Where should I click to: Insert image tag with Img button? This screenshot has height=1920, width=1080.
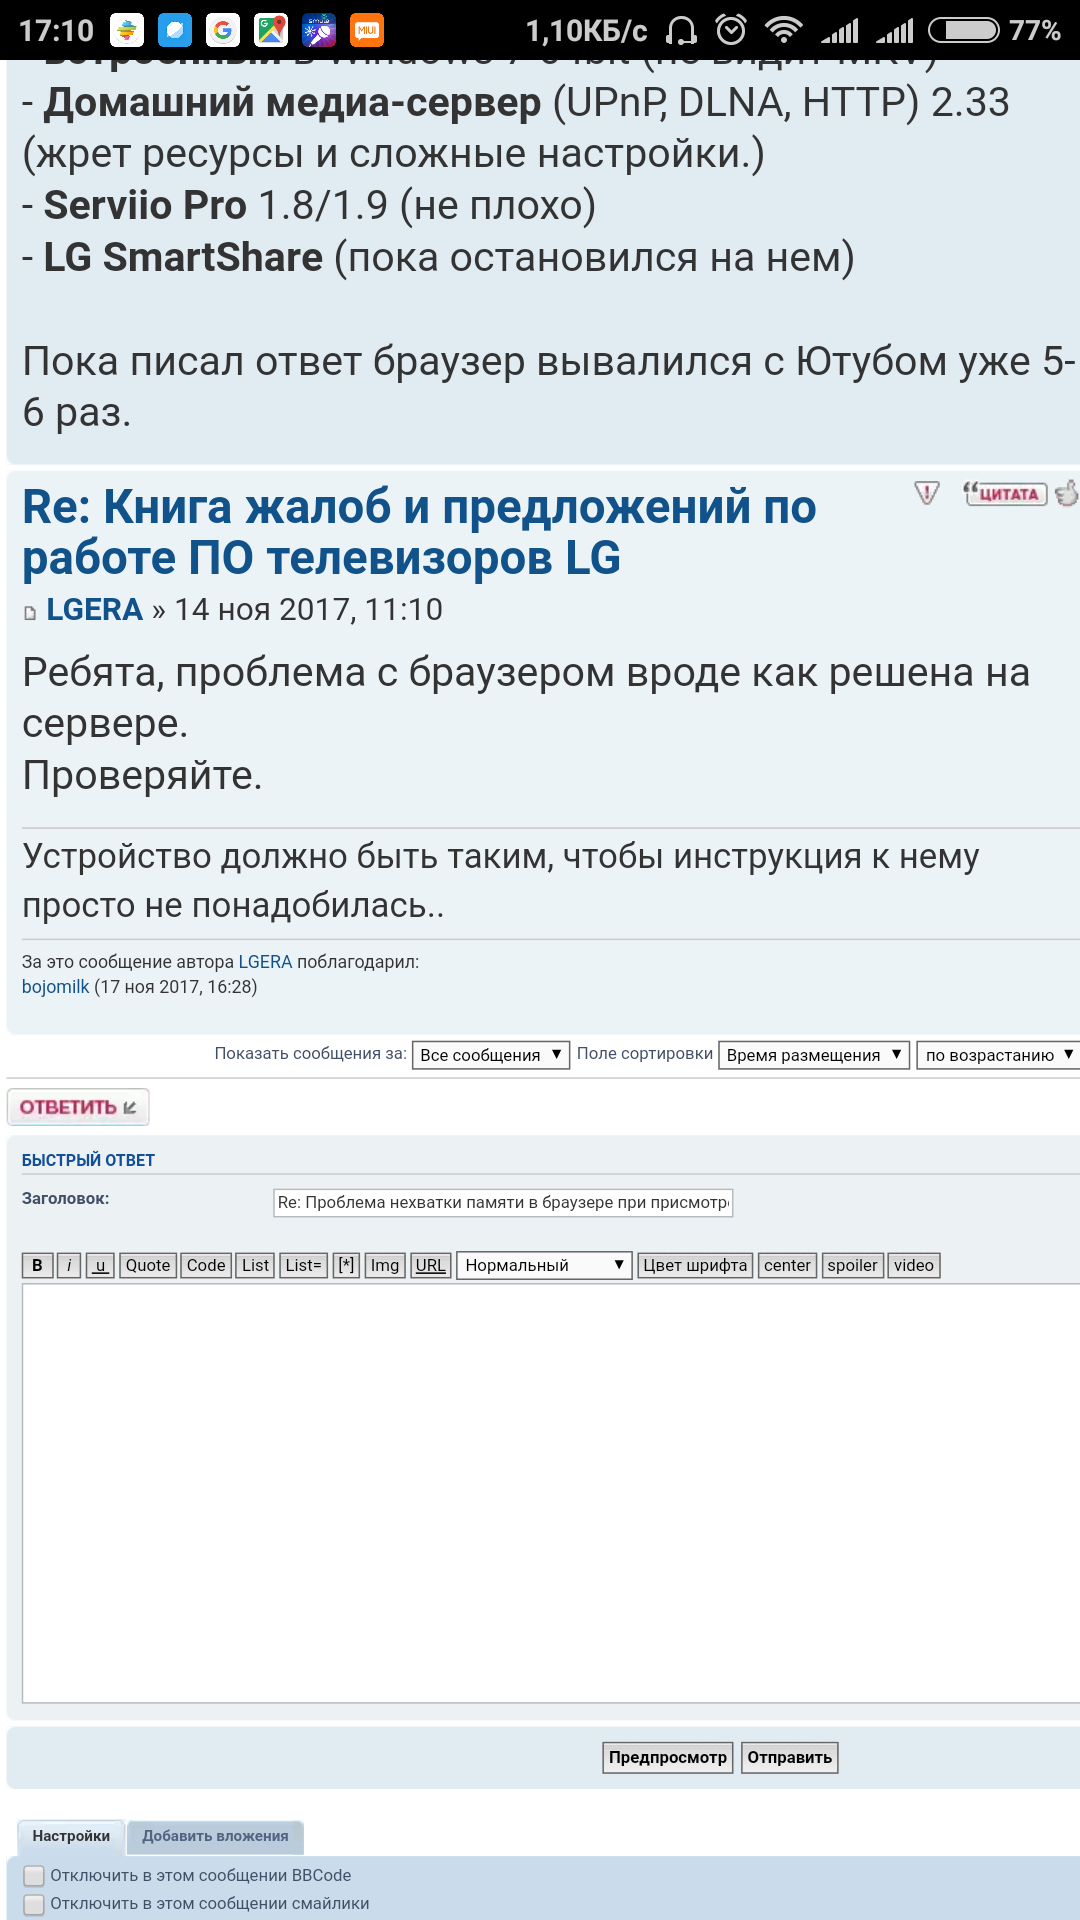[385, 1265]
